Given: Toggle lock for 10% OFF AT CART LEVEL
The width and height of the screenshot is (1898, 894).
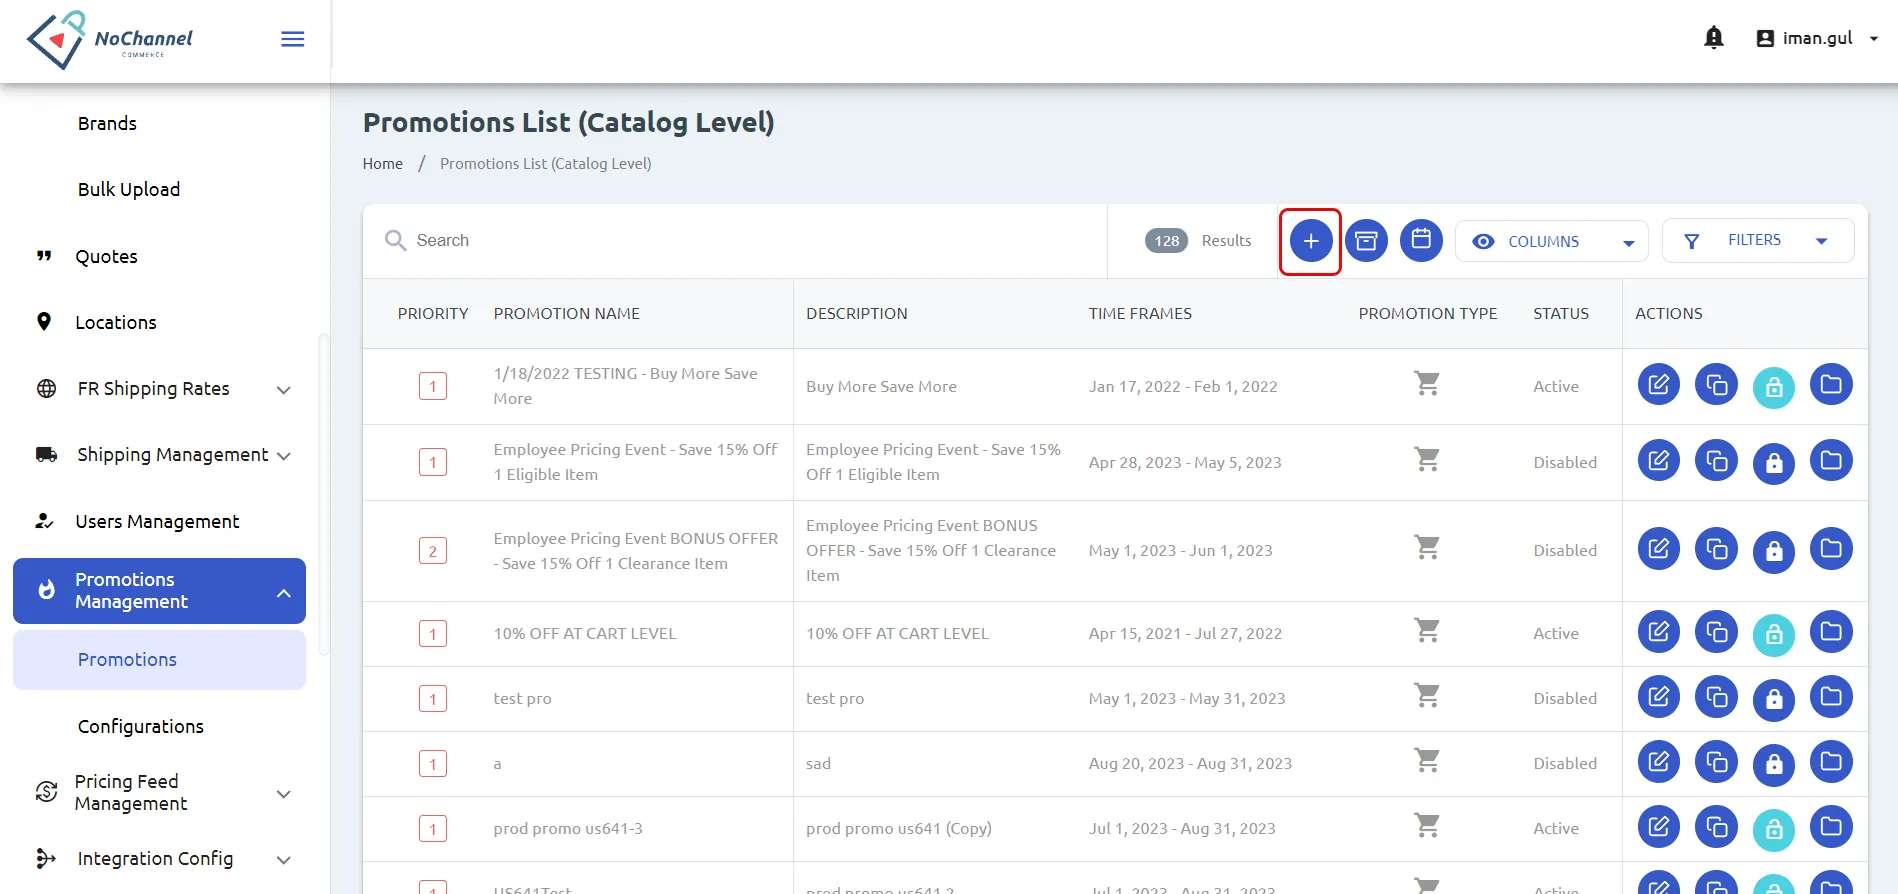Looking at the screenshot, I should coord(1774,634).
